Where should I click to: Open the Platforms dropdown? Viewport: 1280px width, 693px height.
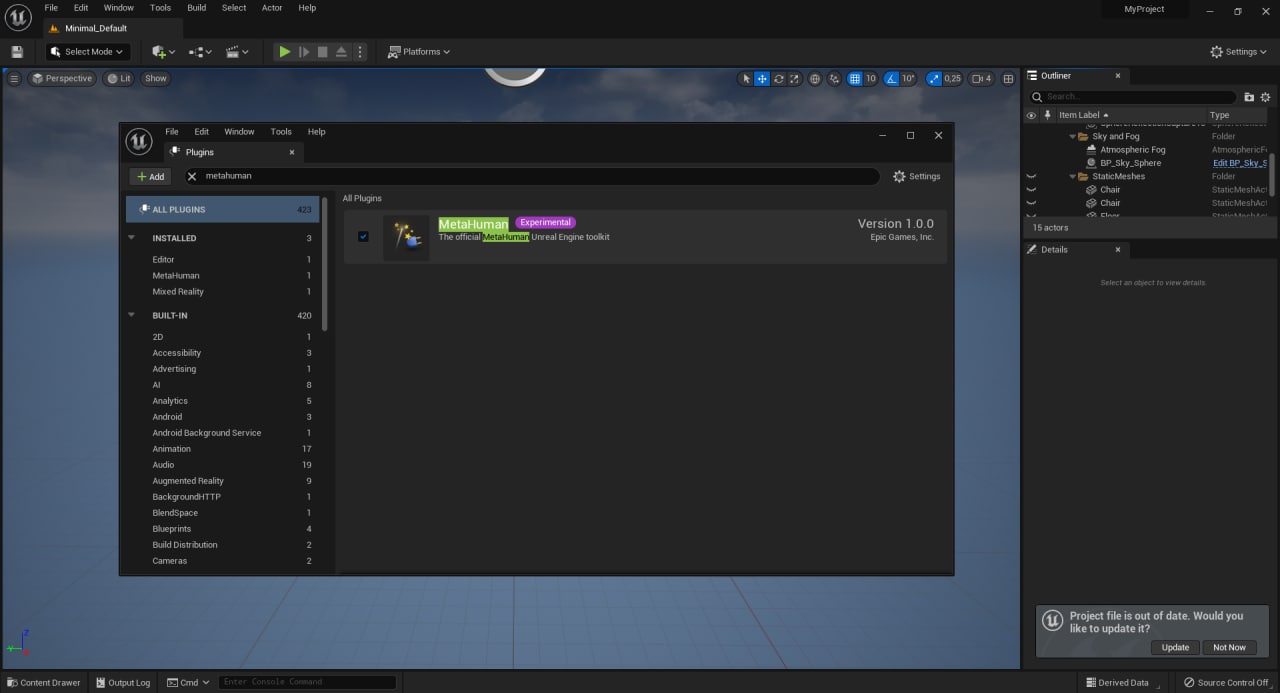pos(419,52)
